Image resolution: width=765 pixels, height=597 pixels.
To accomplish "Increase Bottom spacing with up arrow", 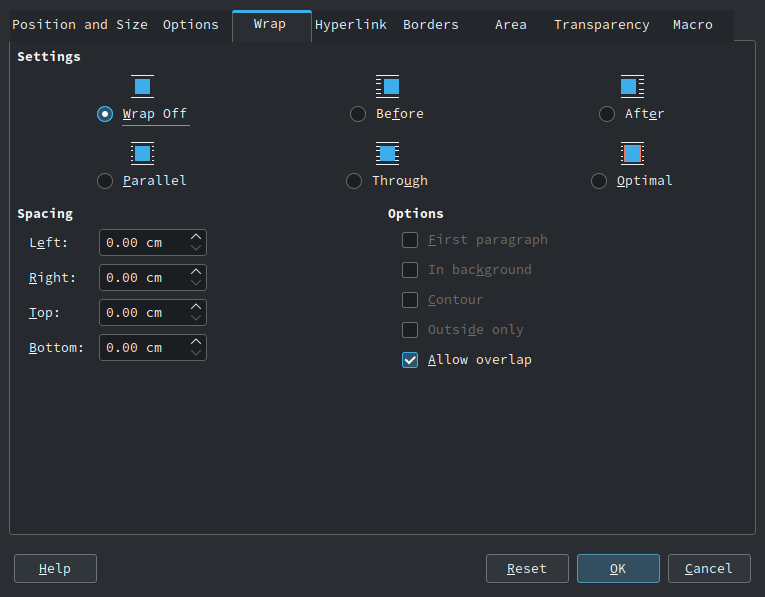I will click(196, 341).
